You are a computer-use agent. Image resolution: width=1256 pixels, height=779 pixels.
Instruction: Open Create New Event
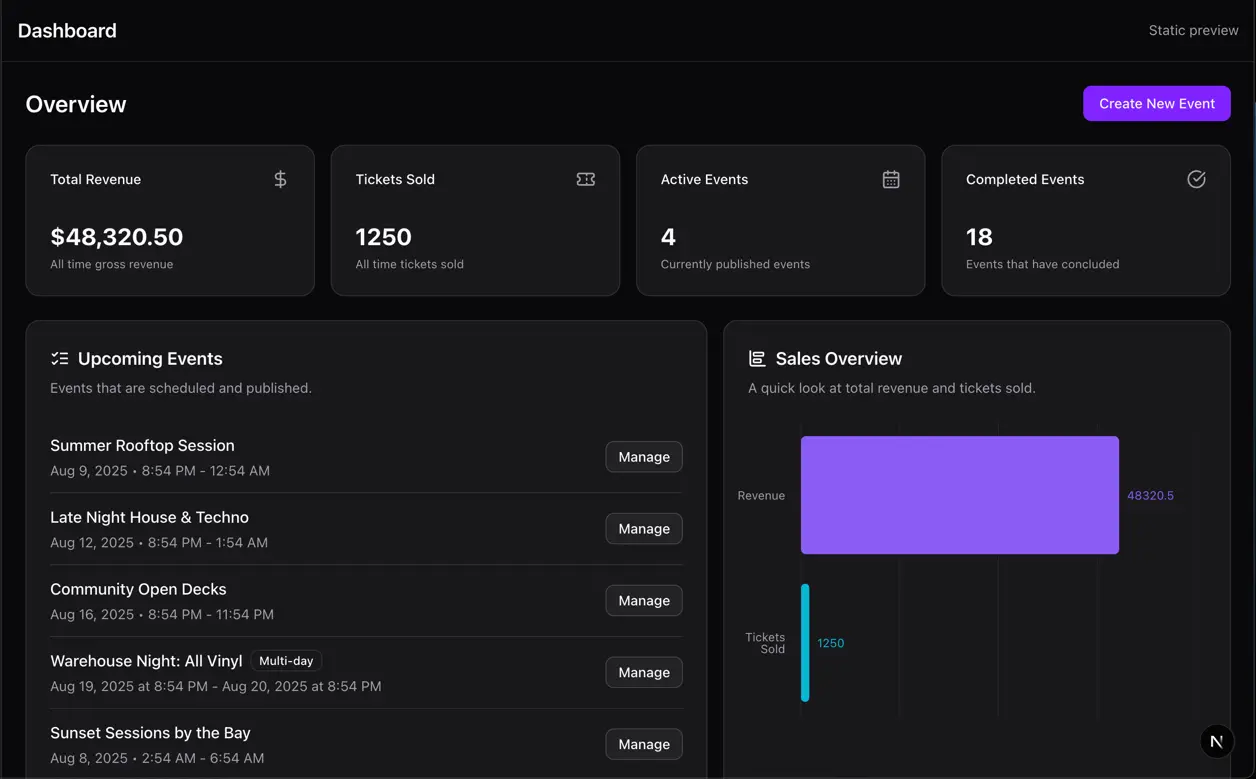pos(1156,103)
